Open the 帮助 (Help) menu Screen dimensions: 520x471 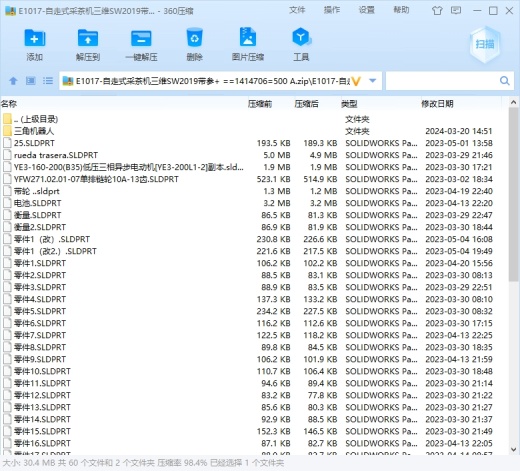point(401,10)
